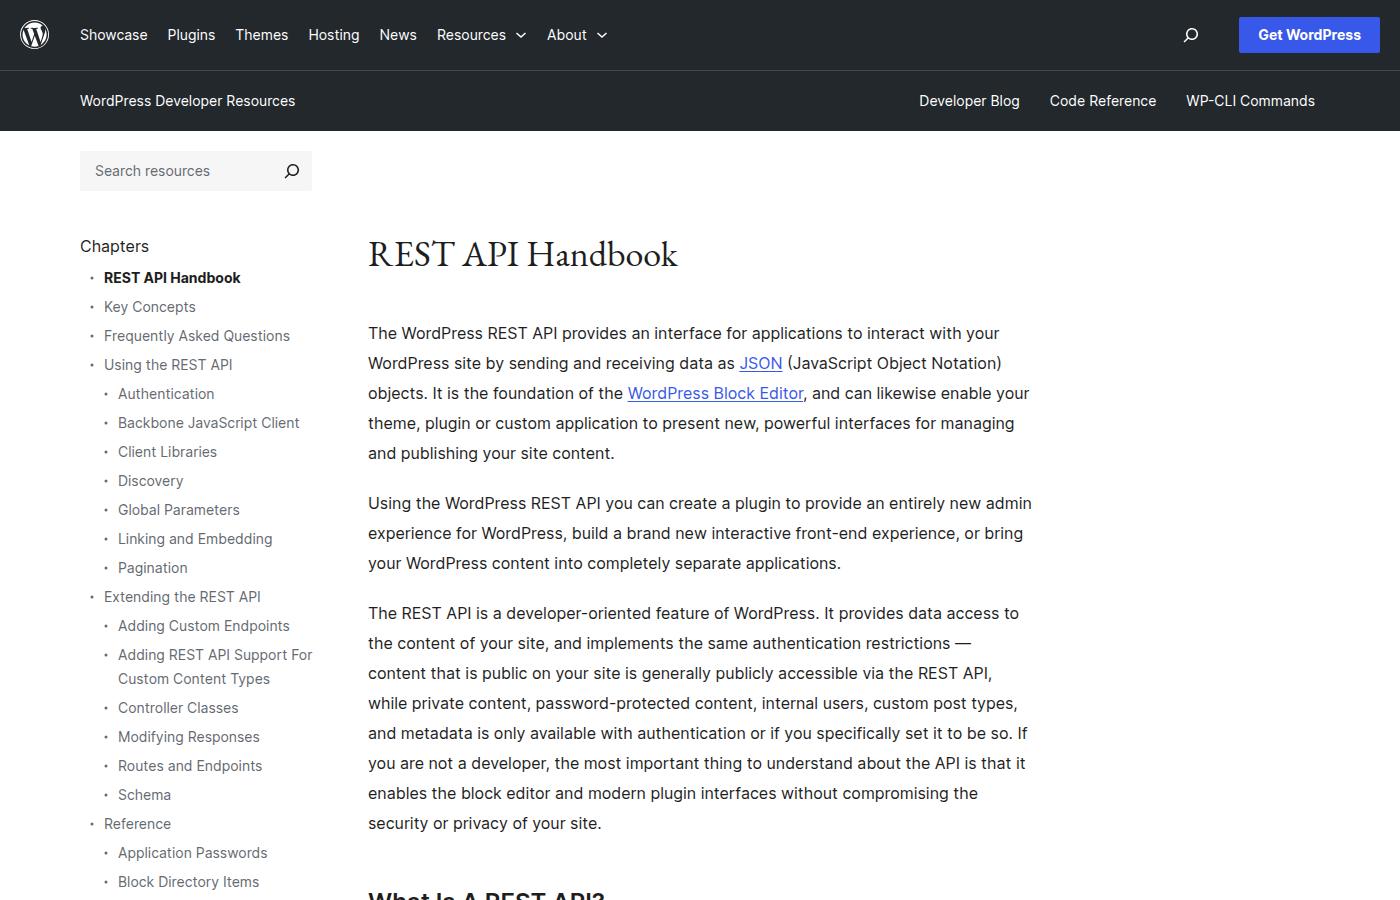Open the Client Libraries chapter

click(x=167, y=452)
